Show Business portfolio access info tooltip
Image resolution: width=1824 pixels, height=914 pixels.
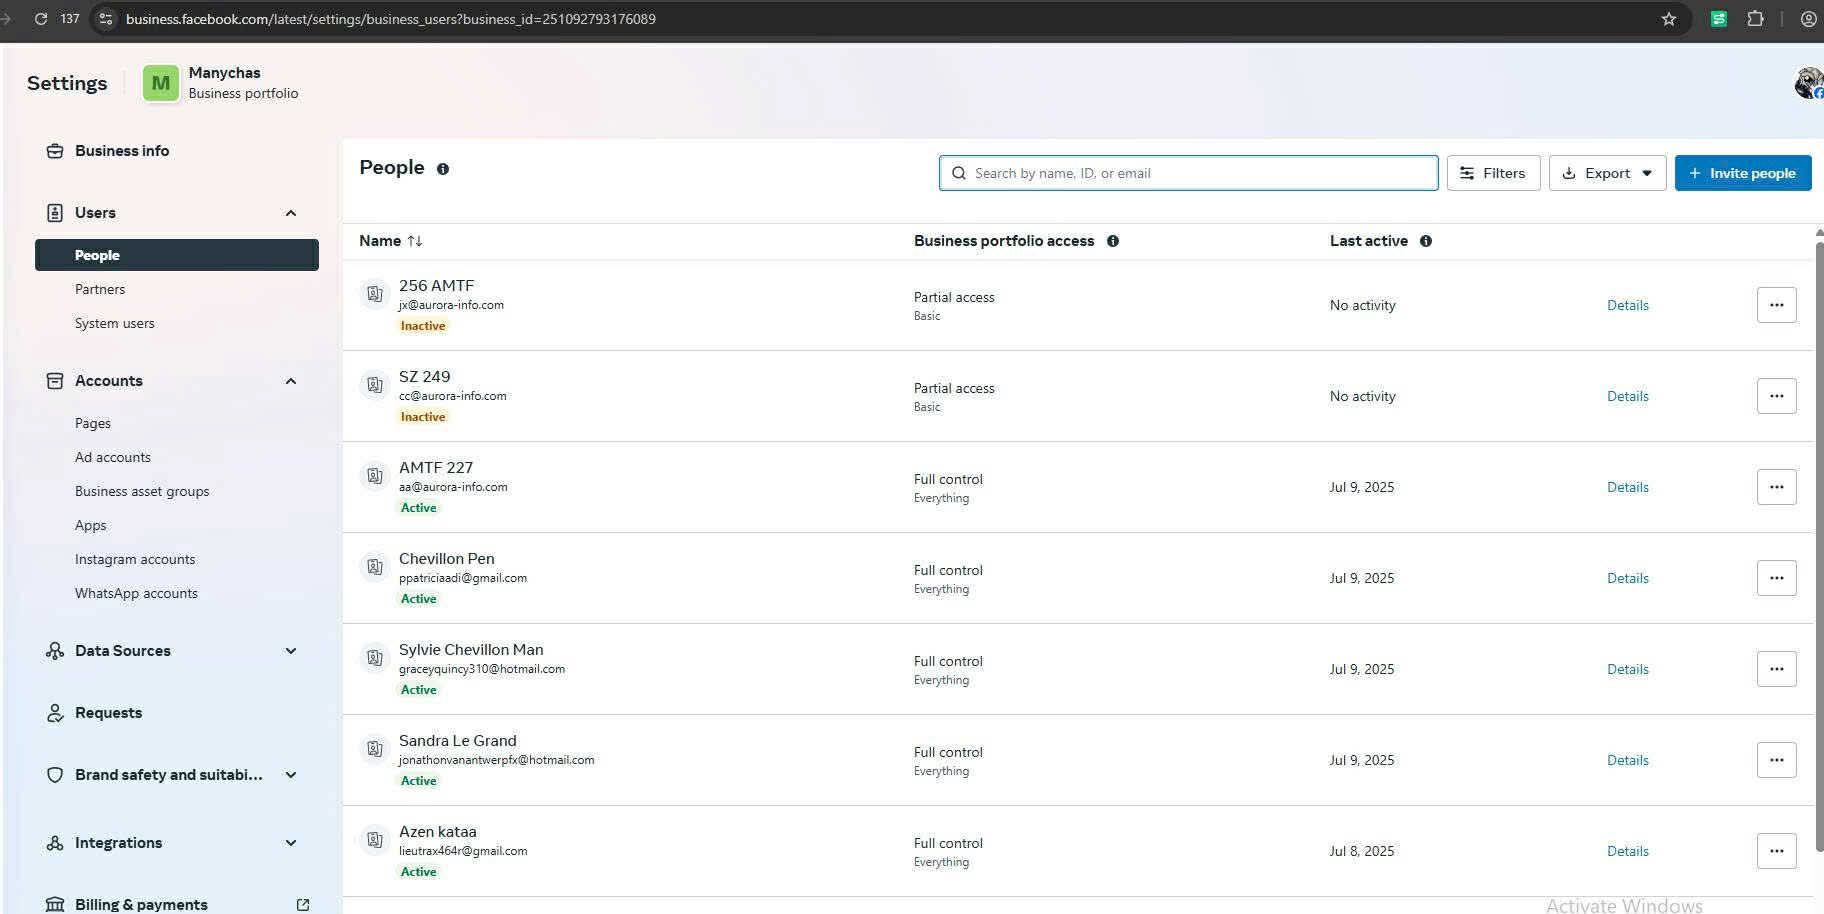[1113, 241]
